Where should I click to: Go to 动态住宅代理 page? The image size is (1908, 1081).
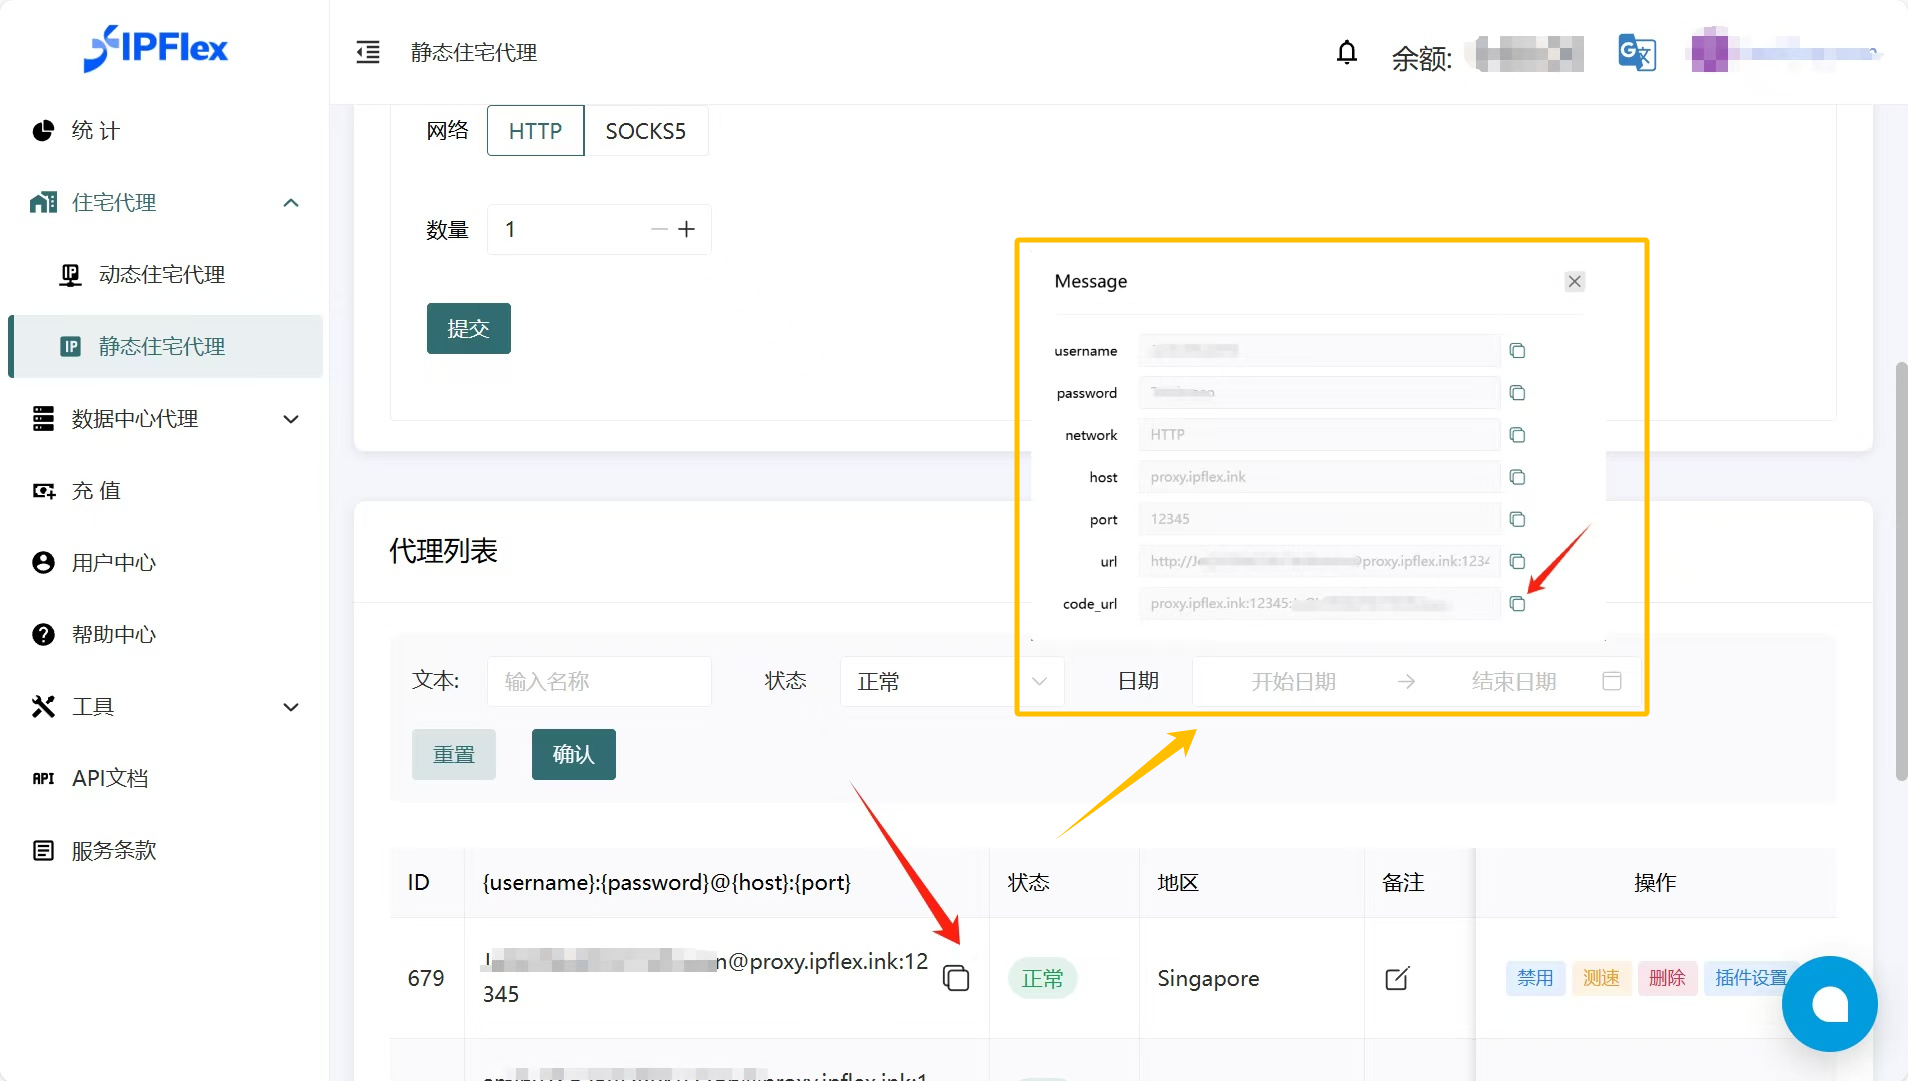tap(161, 275)
